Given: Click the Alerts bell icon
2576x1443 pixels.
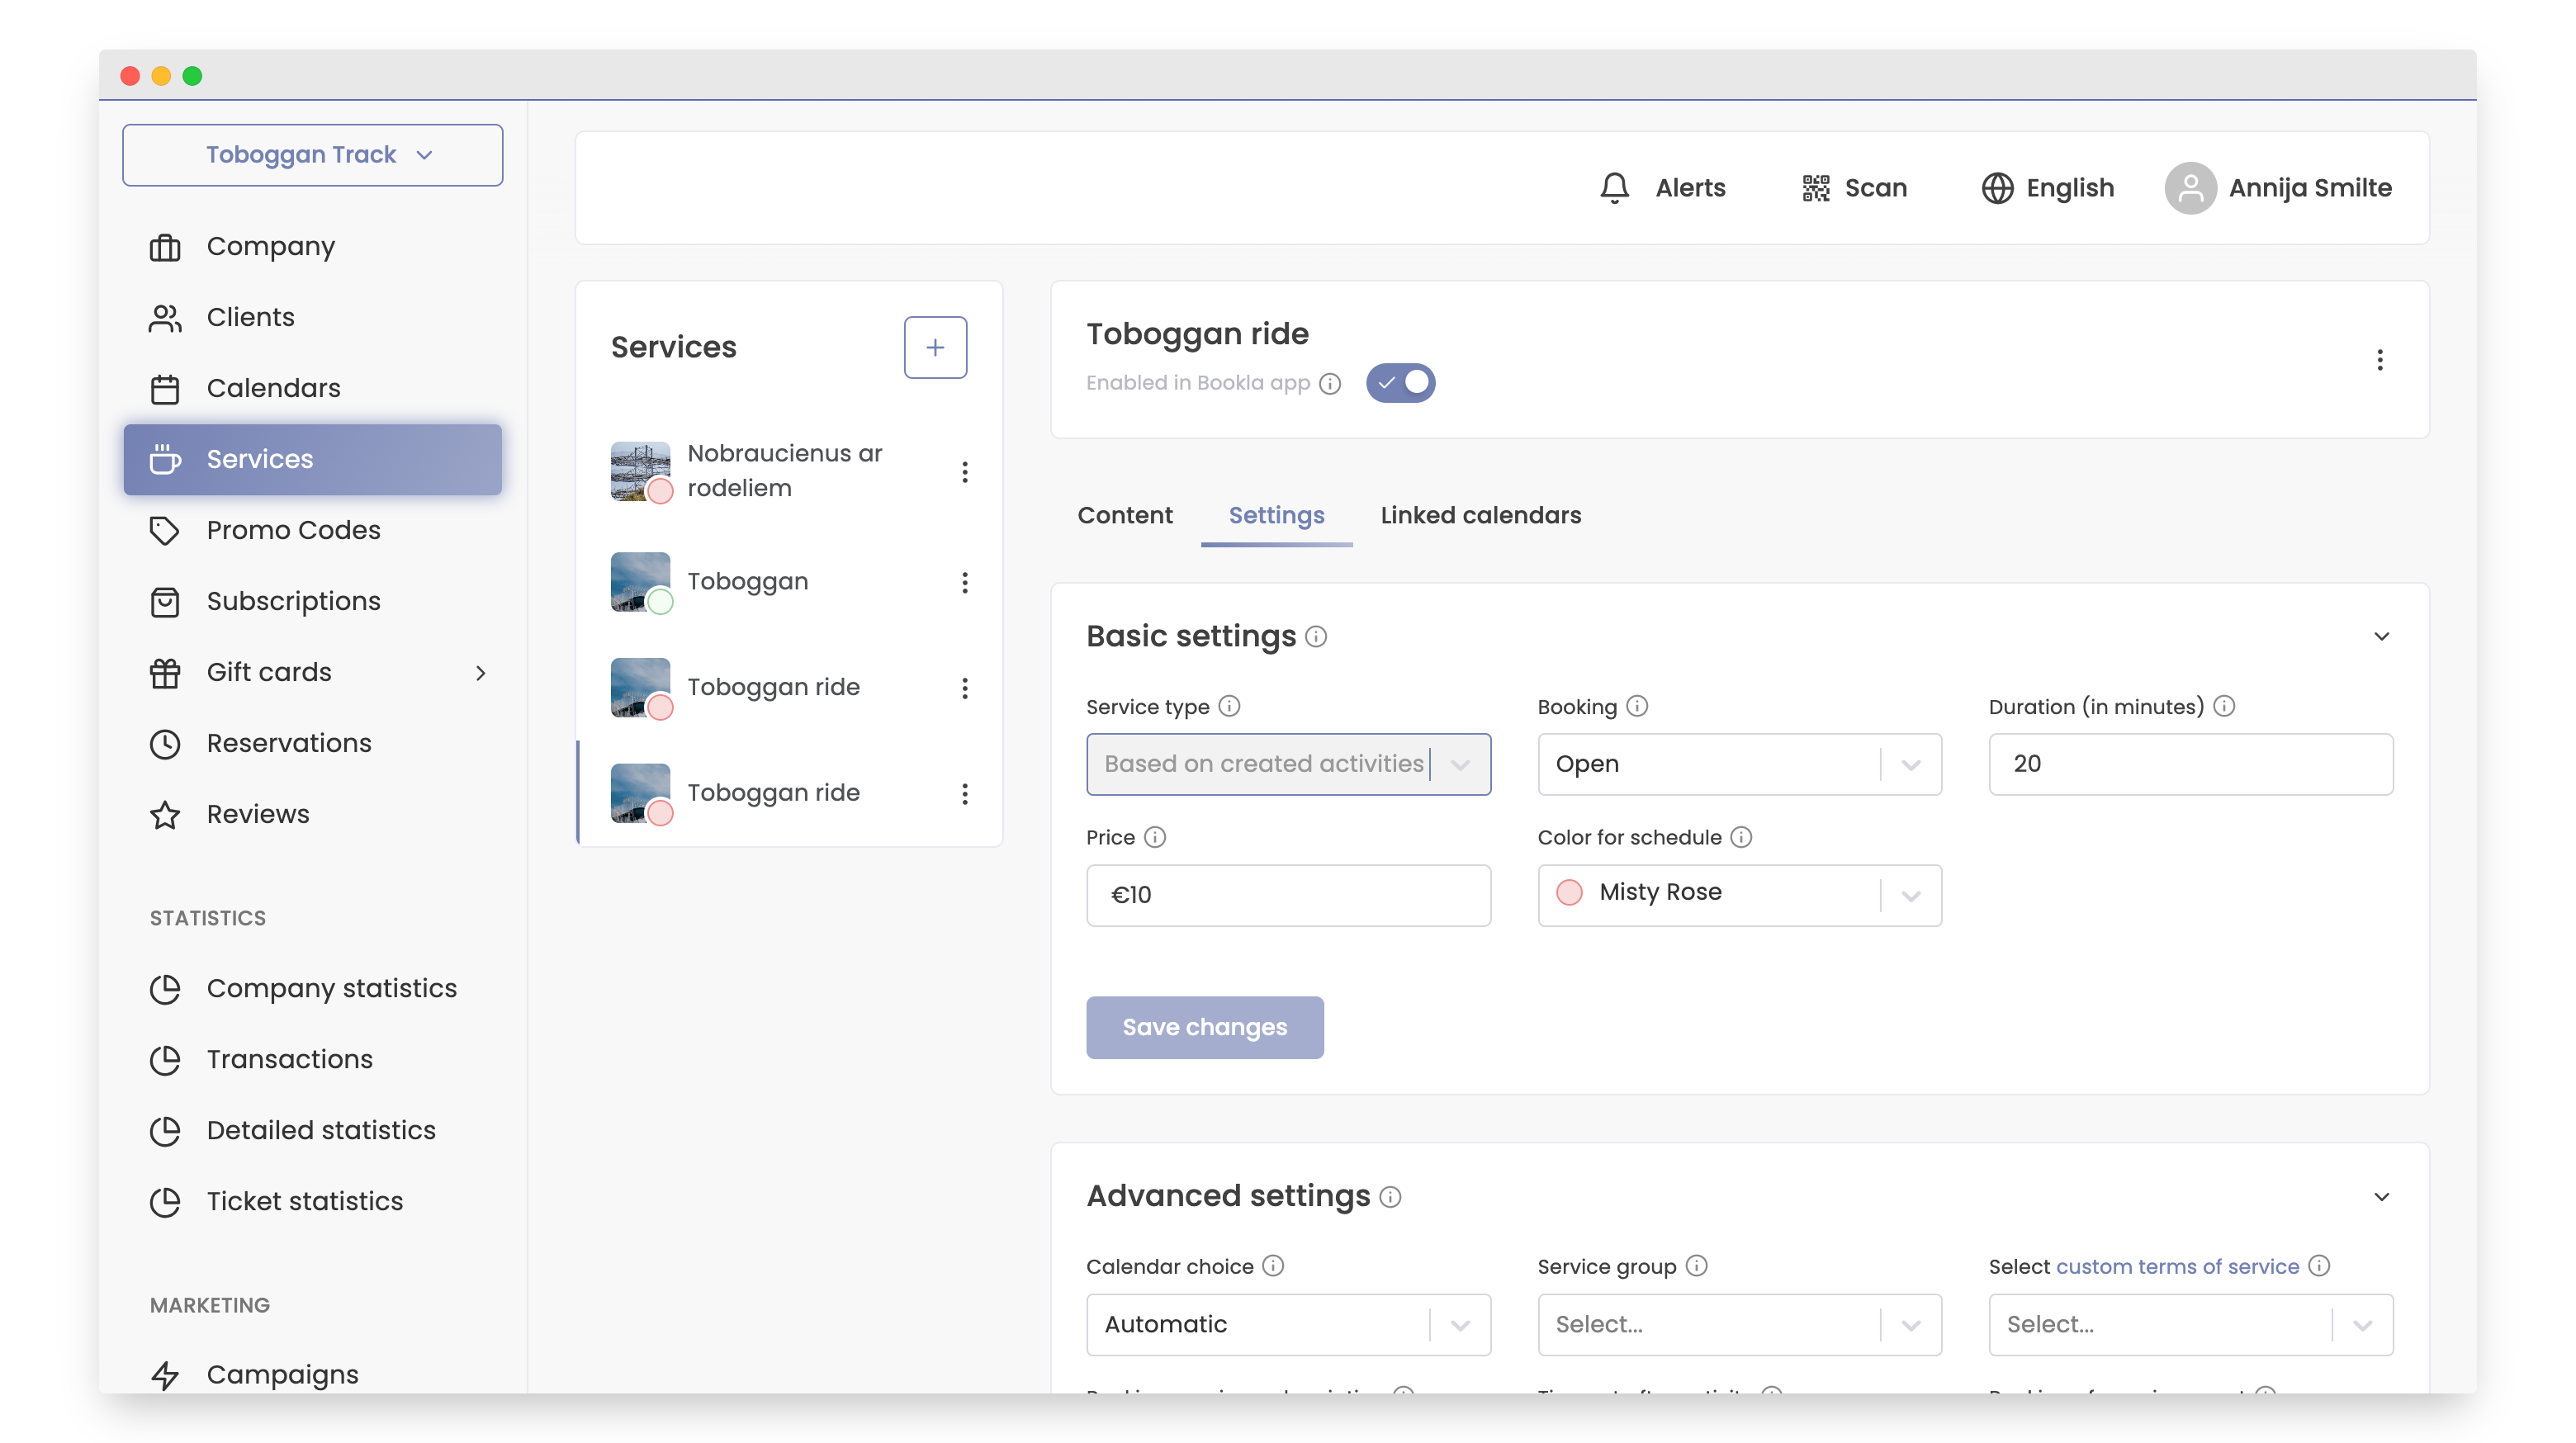Looking at the screenshot, I should (1614, 188).
